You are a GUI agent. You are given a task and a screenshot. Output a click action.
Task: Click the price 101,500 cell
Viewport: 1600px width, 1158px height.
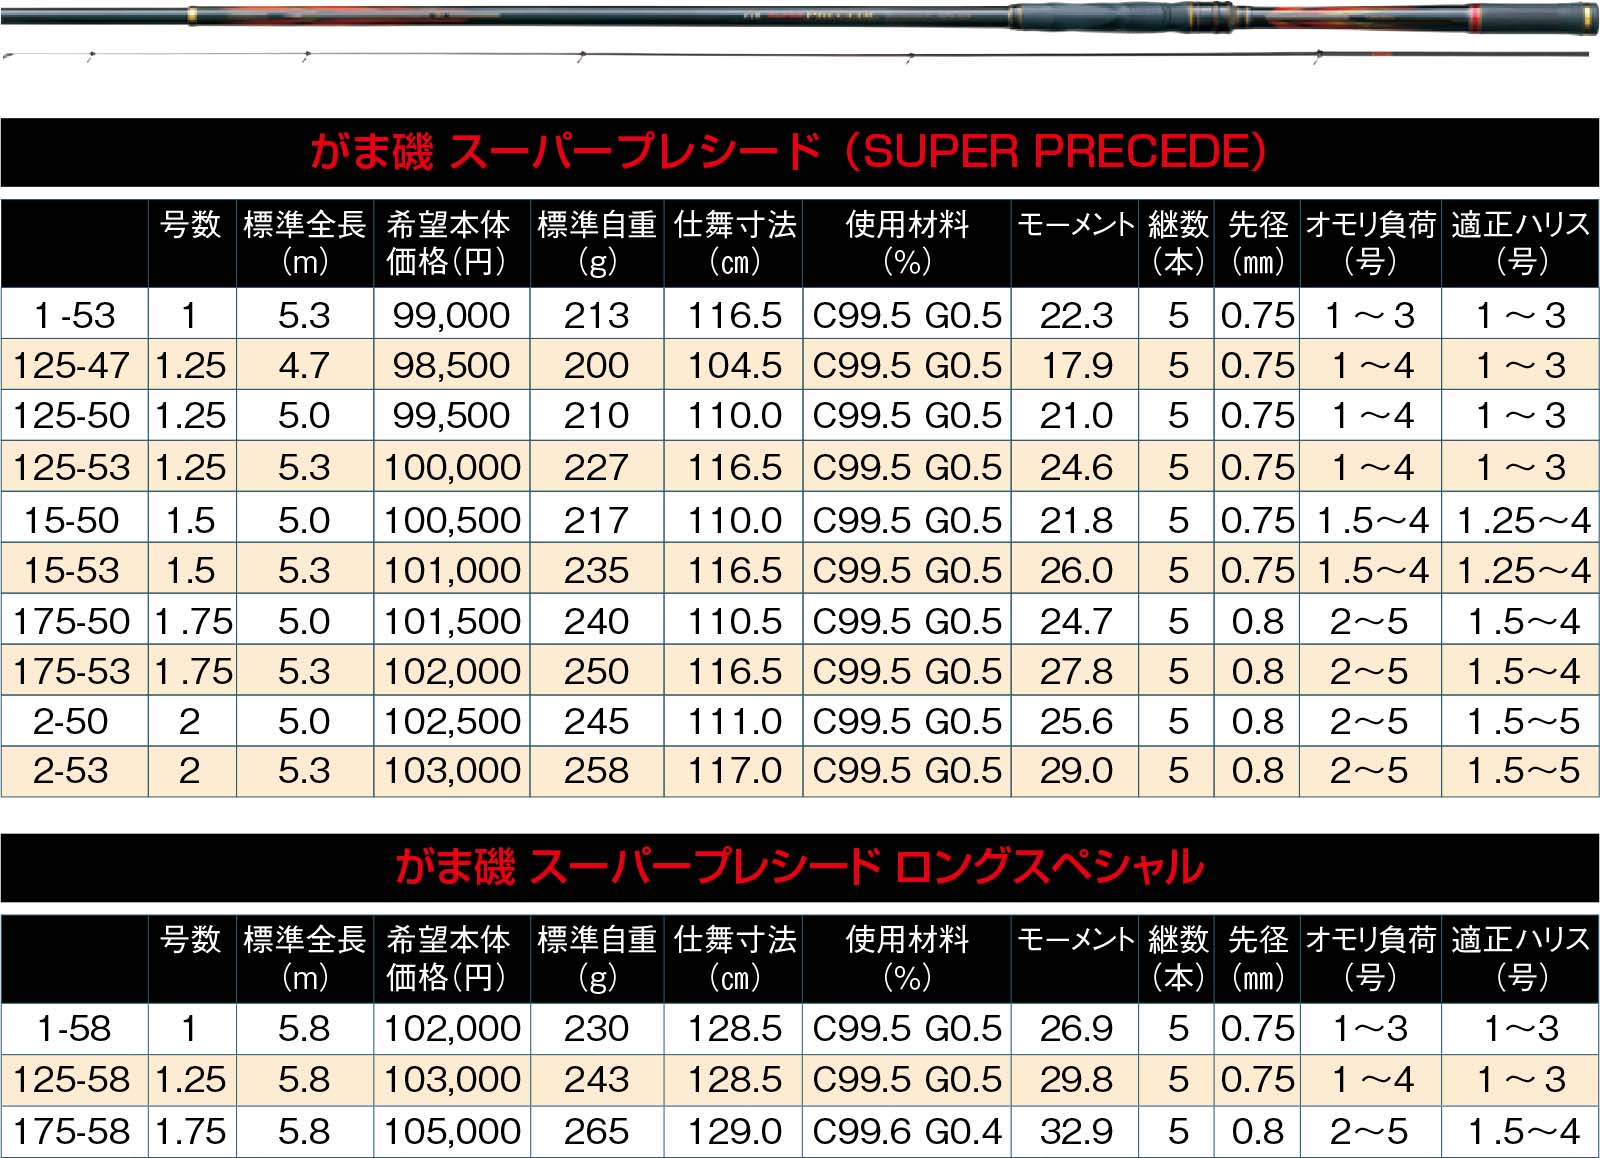point(452,621)
